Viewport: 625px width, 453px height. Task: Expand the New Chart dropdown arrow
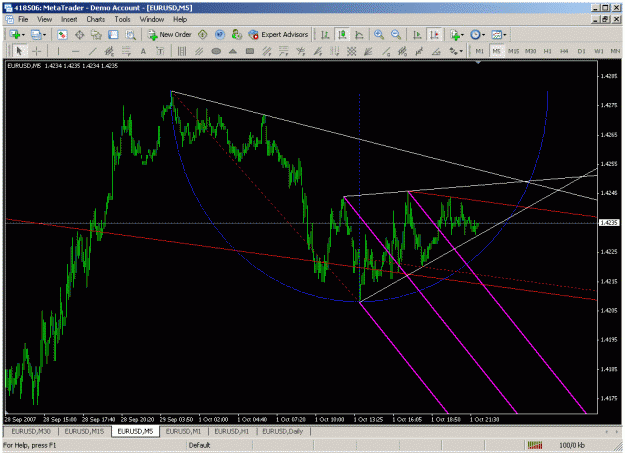pos(23,35)
